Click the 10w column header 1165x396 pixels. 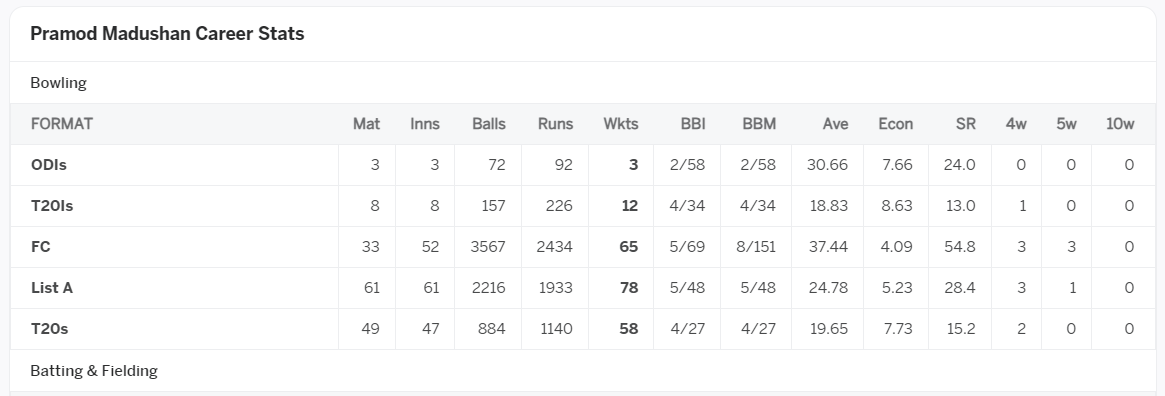[1120, 124]
